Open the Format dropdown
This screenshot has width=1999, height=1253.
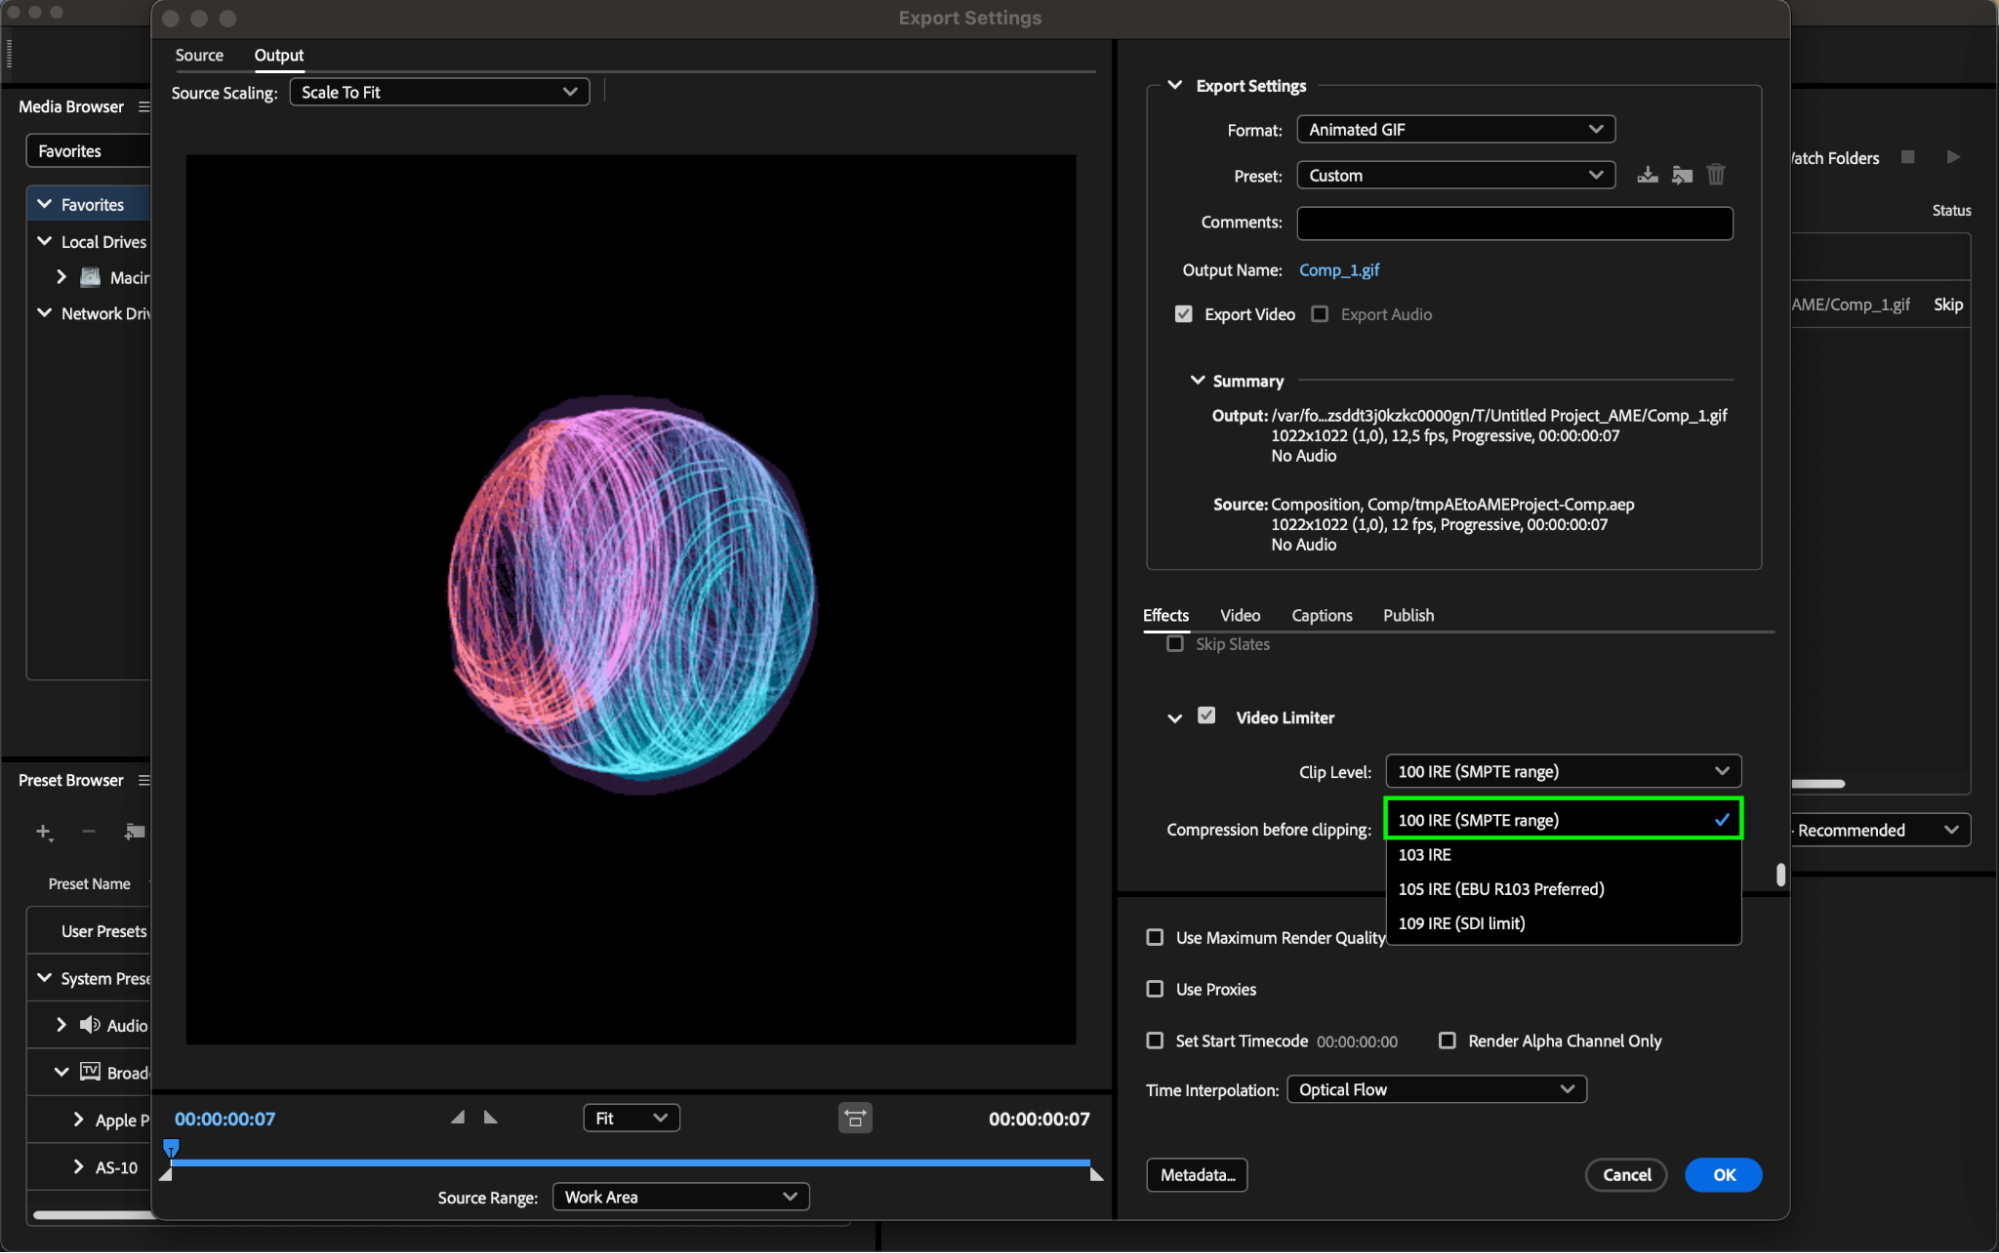click(x=1455, y=129)
